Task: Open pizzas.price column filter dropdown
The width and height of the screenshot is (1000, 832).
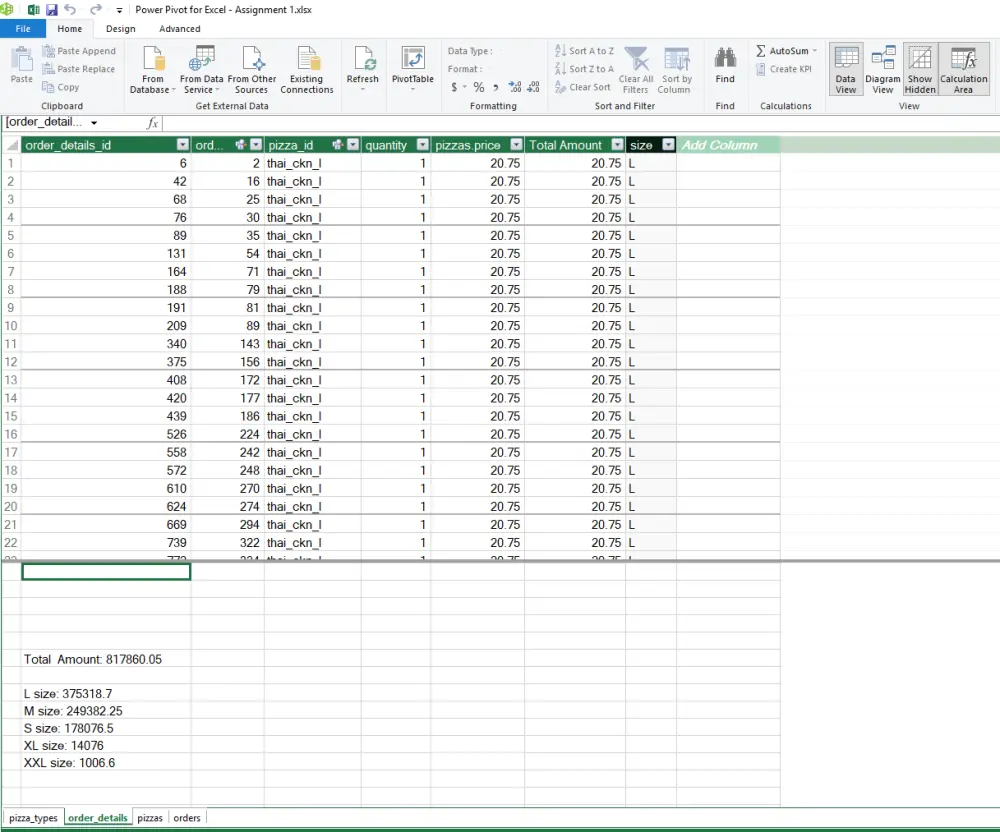Action: pos(517,145)
